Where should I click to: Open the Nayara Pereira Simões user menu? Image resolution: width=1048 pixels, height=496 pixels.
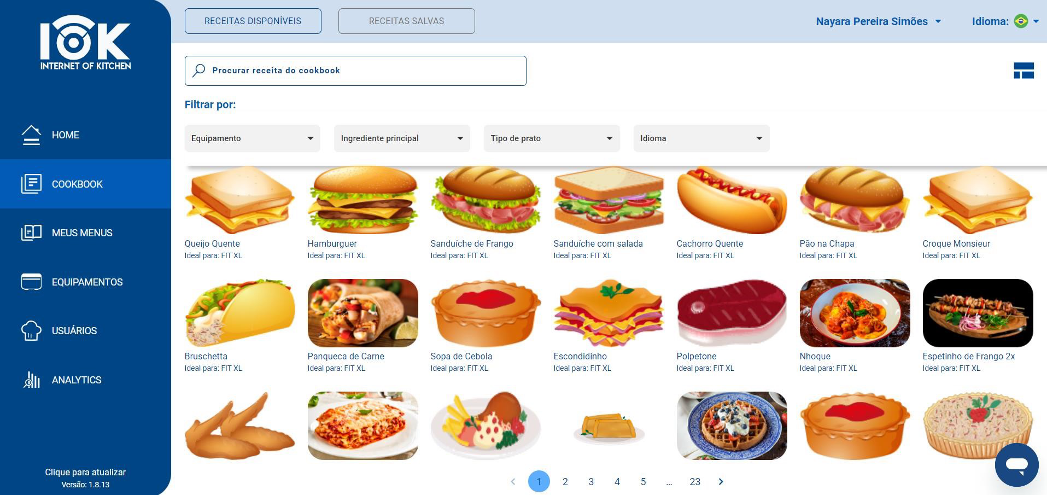(878, 21)
